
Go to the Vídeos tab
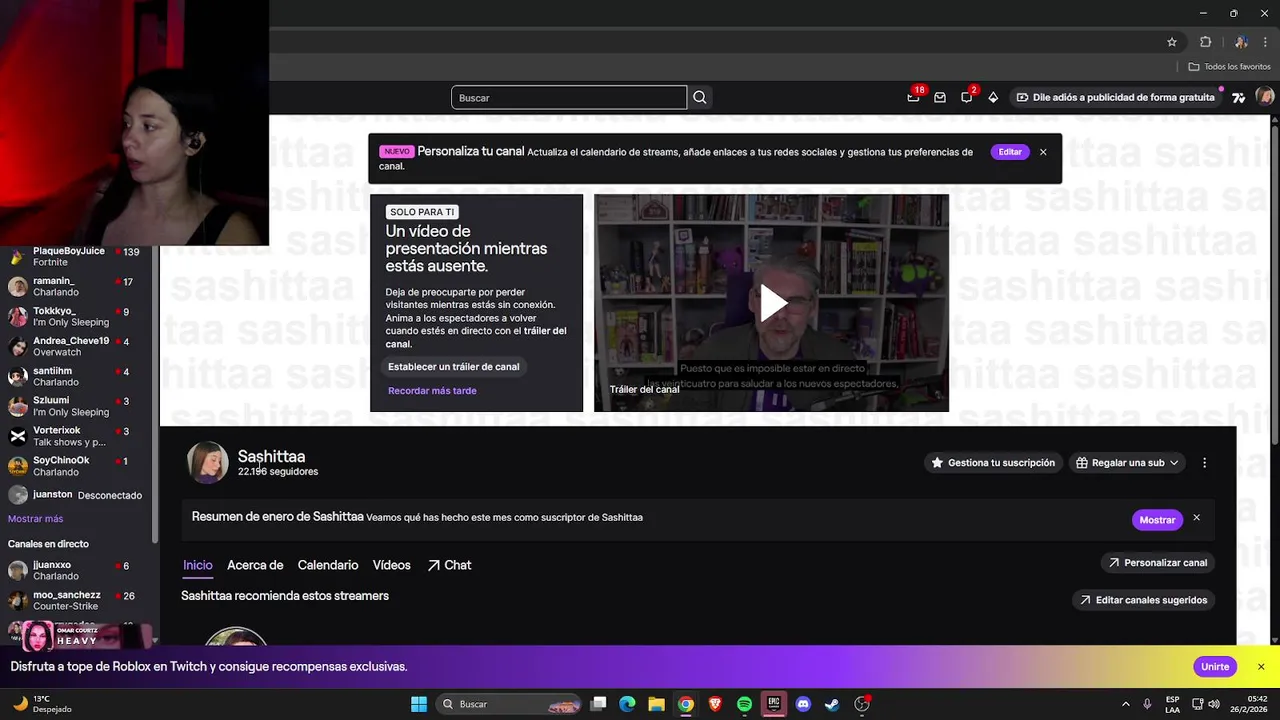[392, 565]
